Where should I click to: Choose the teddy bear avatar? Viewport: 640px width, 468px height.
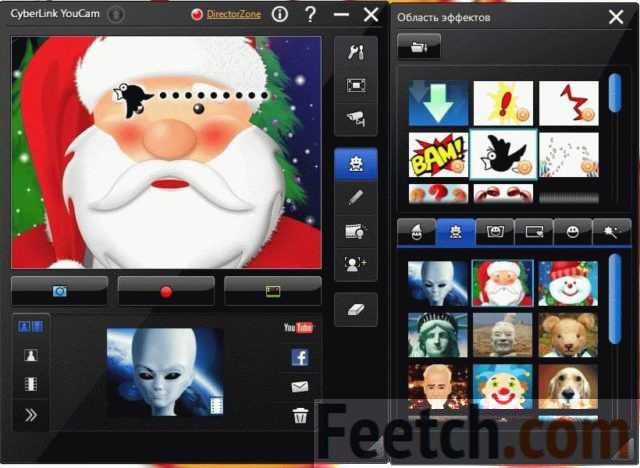[568, 335]
